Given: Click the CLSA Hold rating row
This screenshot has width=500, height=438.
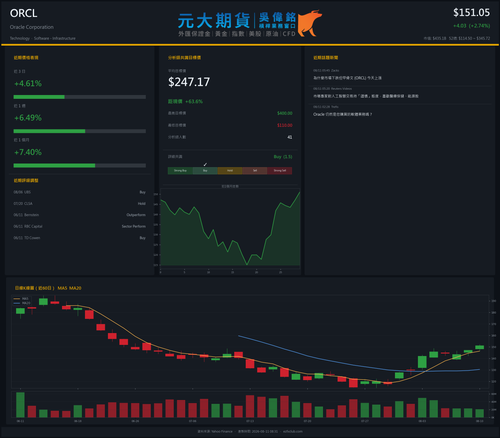Looking at the screenshot, I should click(80, 204).
